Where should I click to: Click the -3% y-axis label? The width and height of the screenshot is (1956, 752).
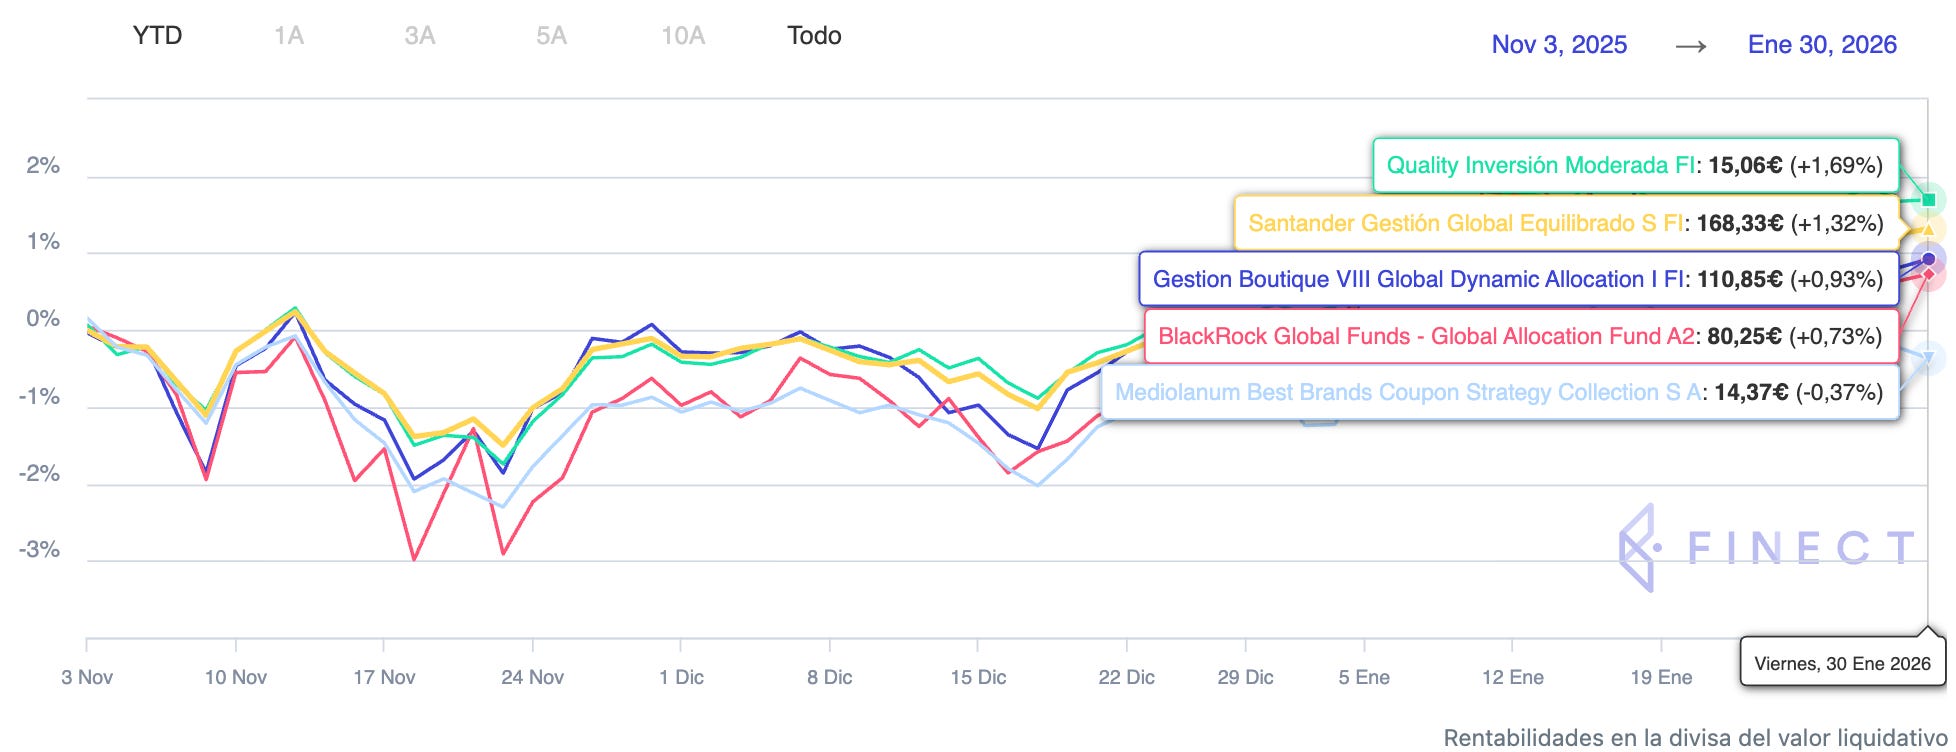point(39,550)
